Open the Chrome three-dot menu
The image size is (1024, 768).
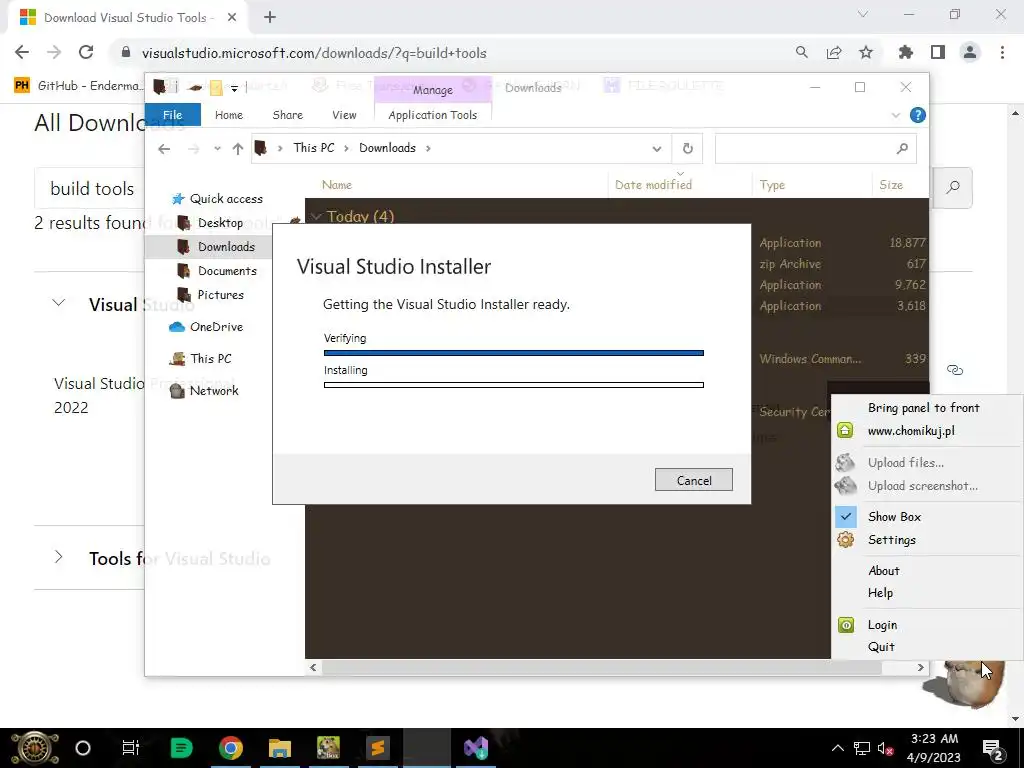click(x=1002, y=52)
